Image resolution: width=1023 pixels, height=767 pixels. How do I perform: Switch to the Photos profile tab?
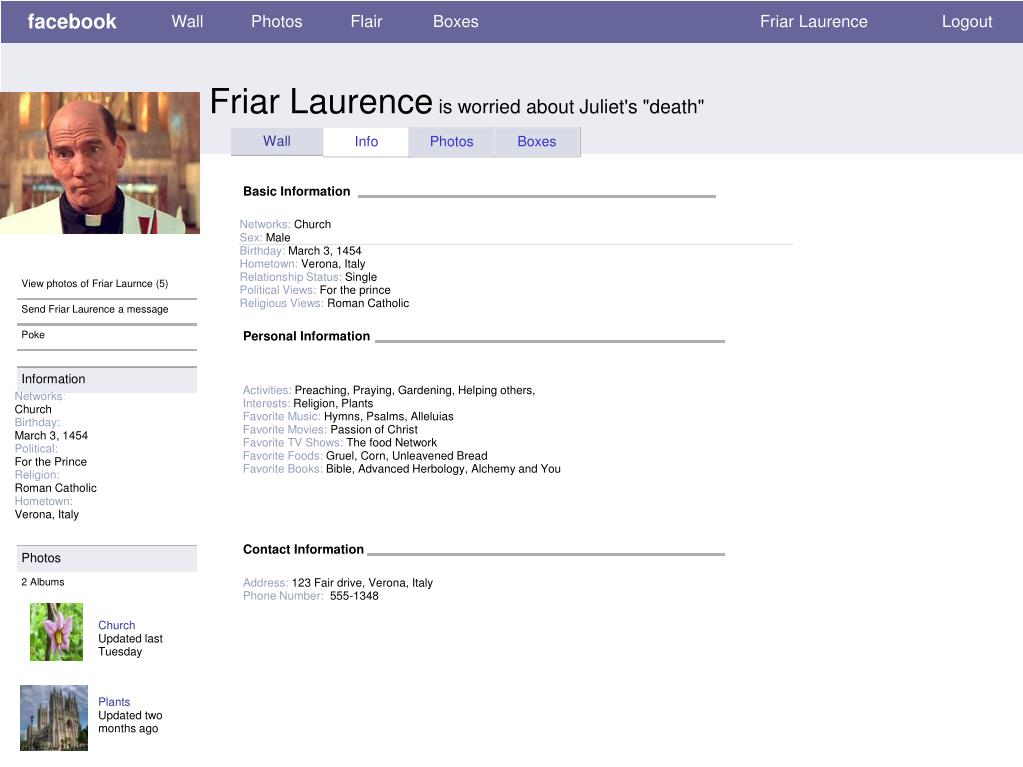[x=451, y=142]
